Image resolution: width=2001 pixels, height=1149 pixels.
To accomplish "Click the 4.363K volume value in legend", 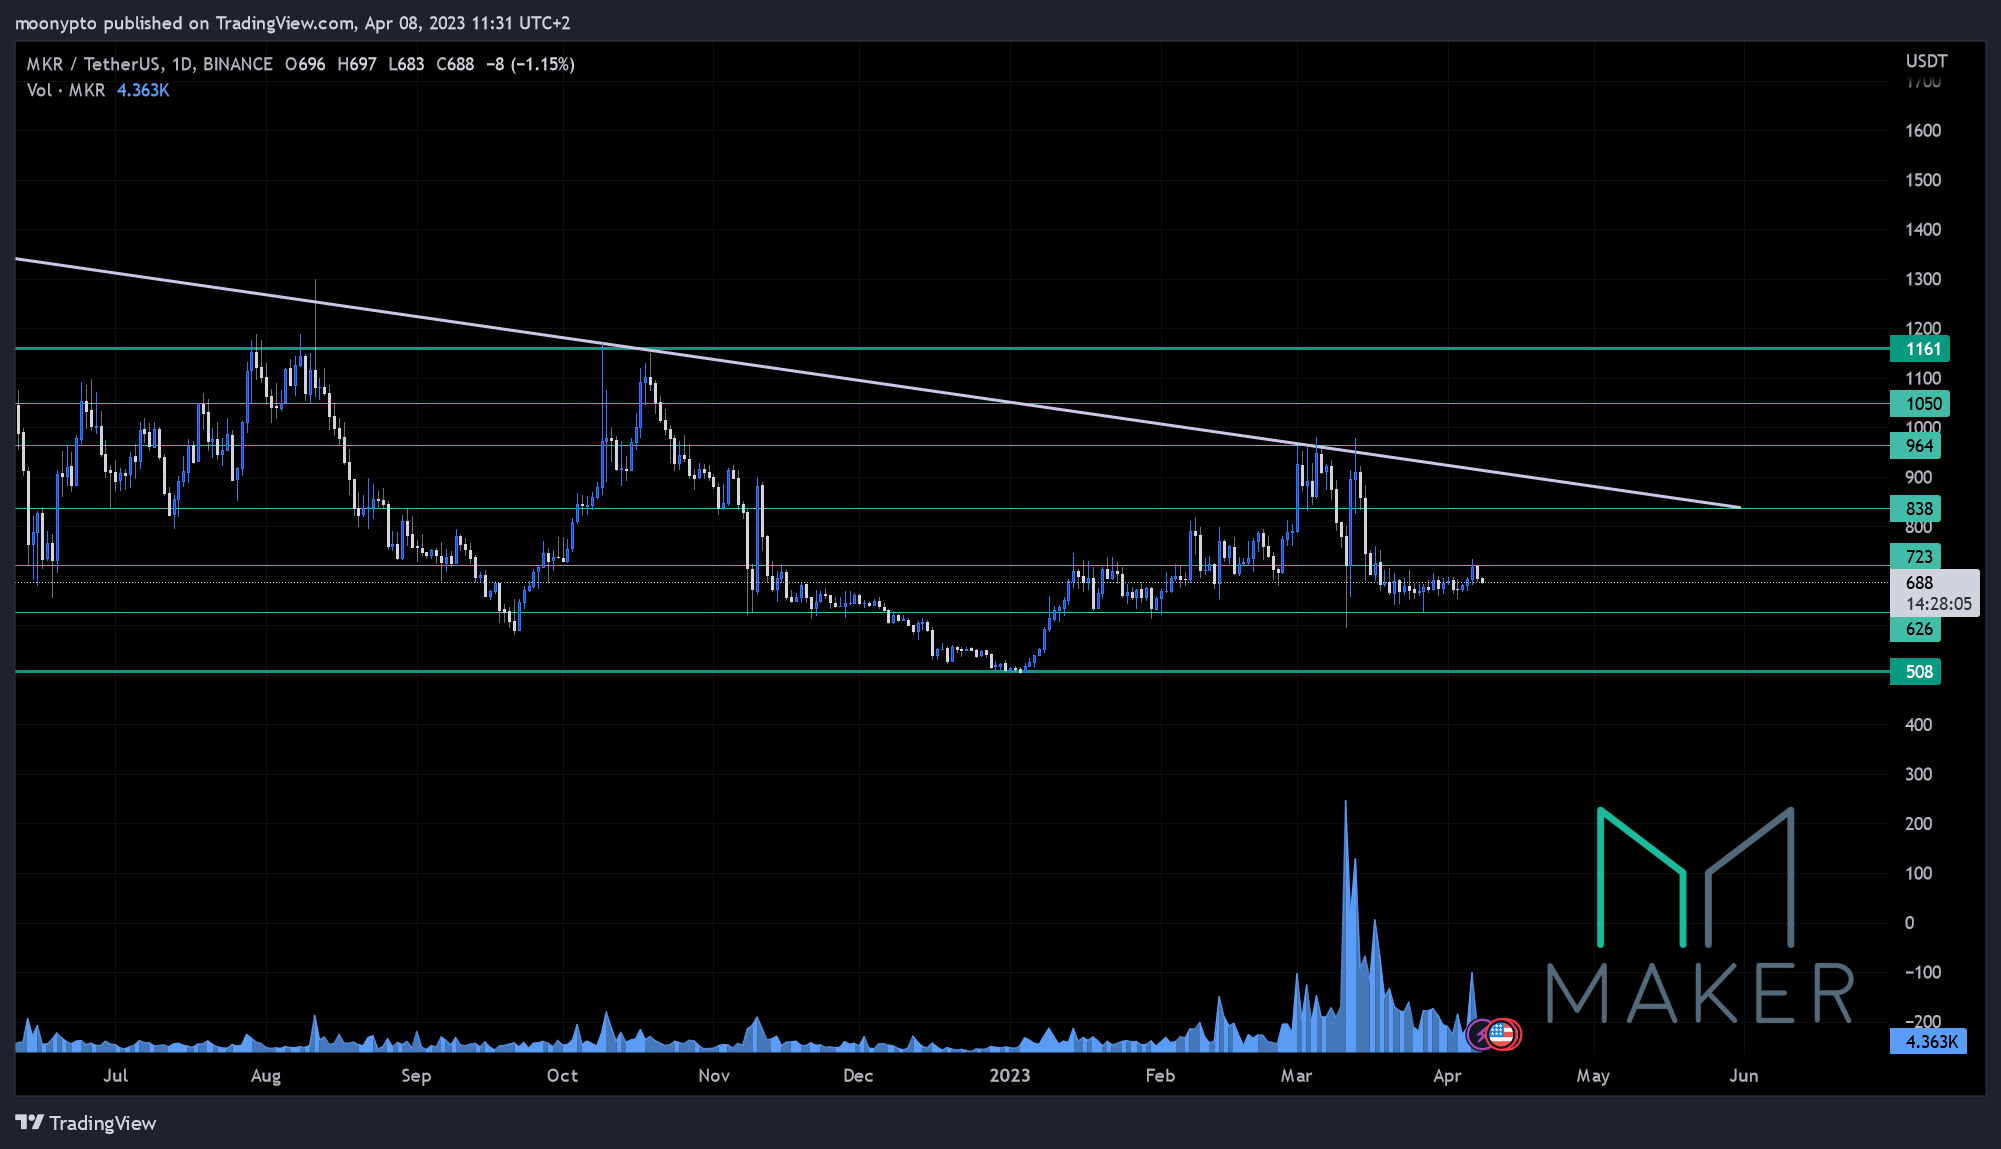I will [x=143, y=90].
